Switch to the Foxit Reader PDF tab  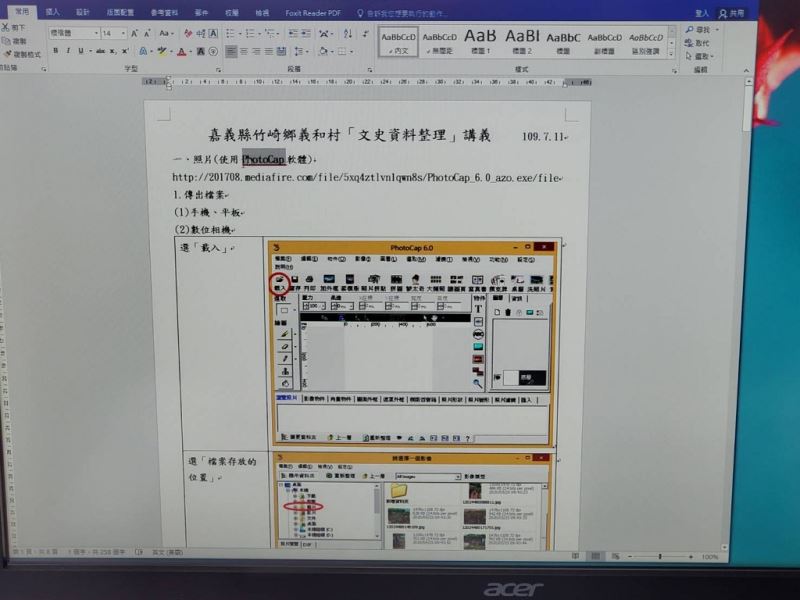pyautogui.click(x=315, y=13)
